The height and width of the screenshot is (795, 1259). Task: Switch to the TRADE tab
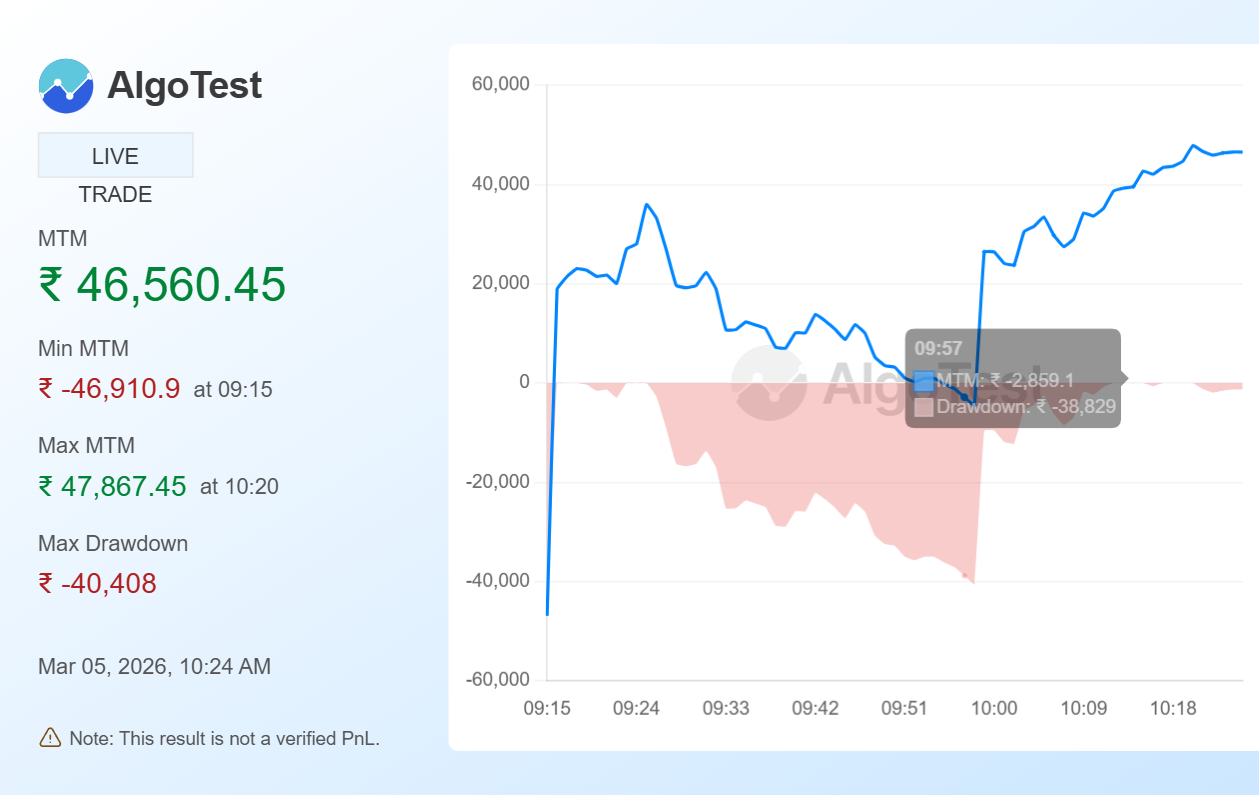coord(115,194)
